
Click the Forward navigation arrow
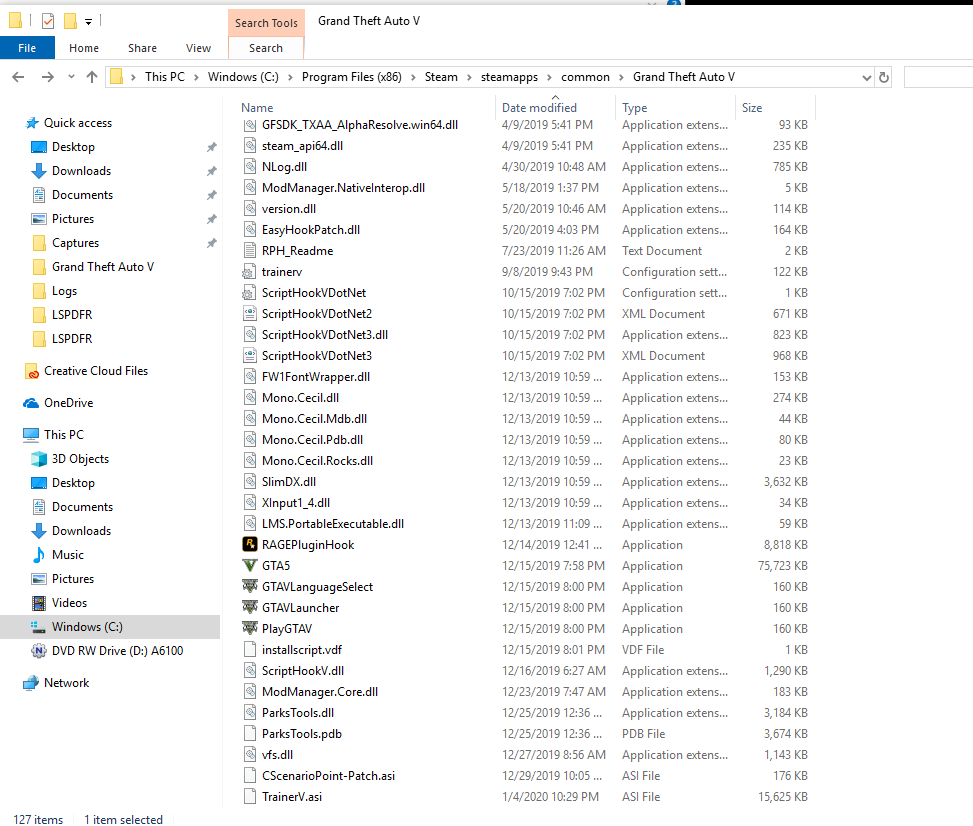click(47, 77)
